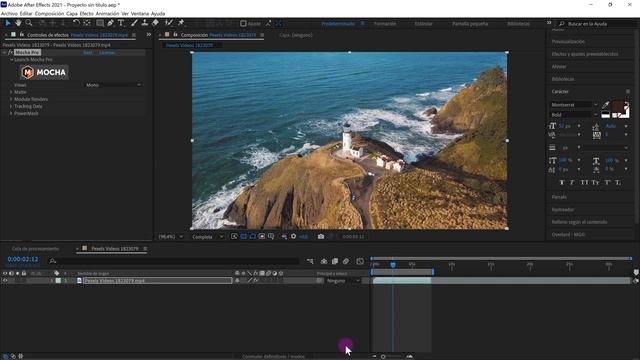Open the graph editor icon
The height and width of the screenshot is (360, 640).
pyautogui.click(x=360, y=261)
